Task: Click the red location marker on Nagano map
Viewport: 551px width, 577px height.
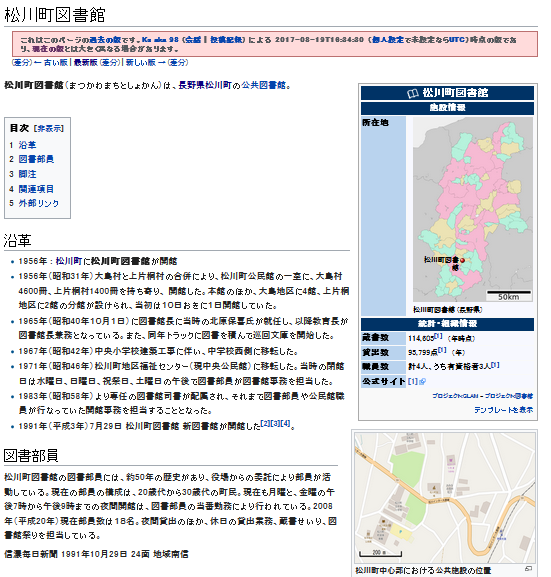Action: pos(462,260)
